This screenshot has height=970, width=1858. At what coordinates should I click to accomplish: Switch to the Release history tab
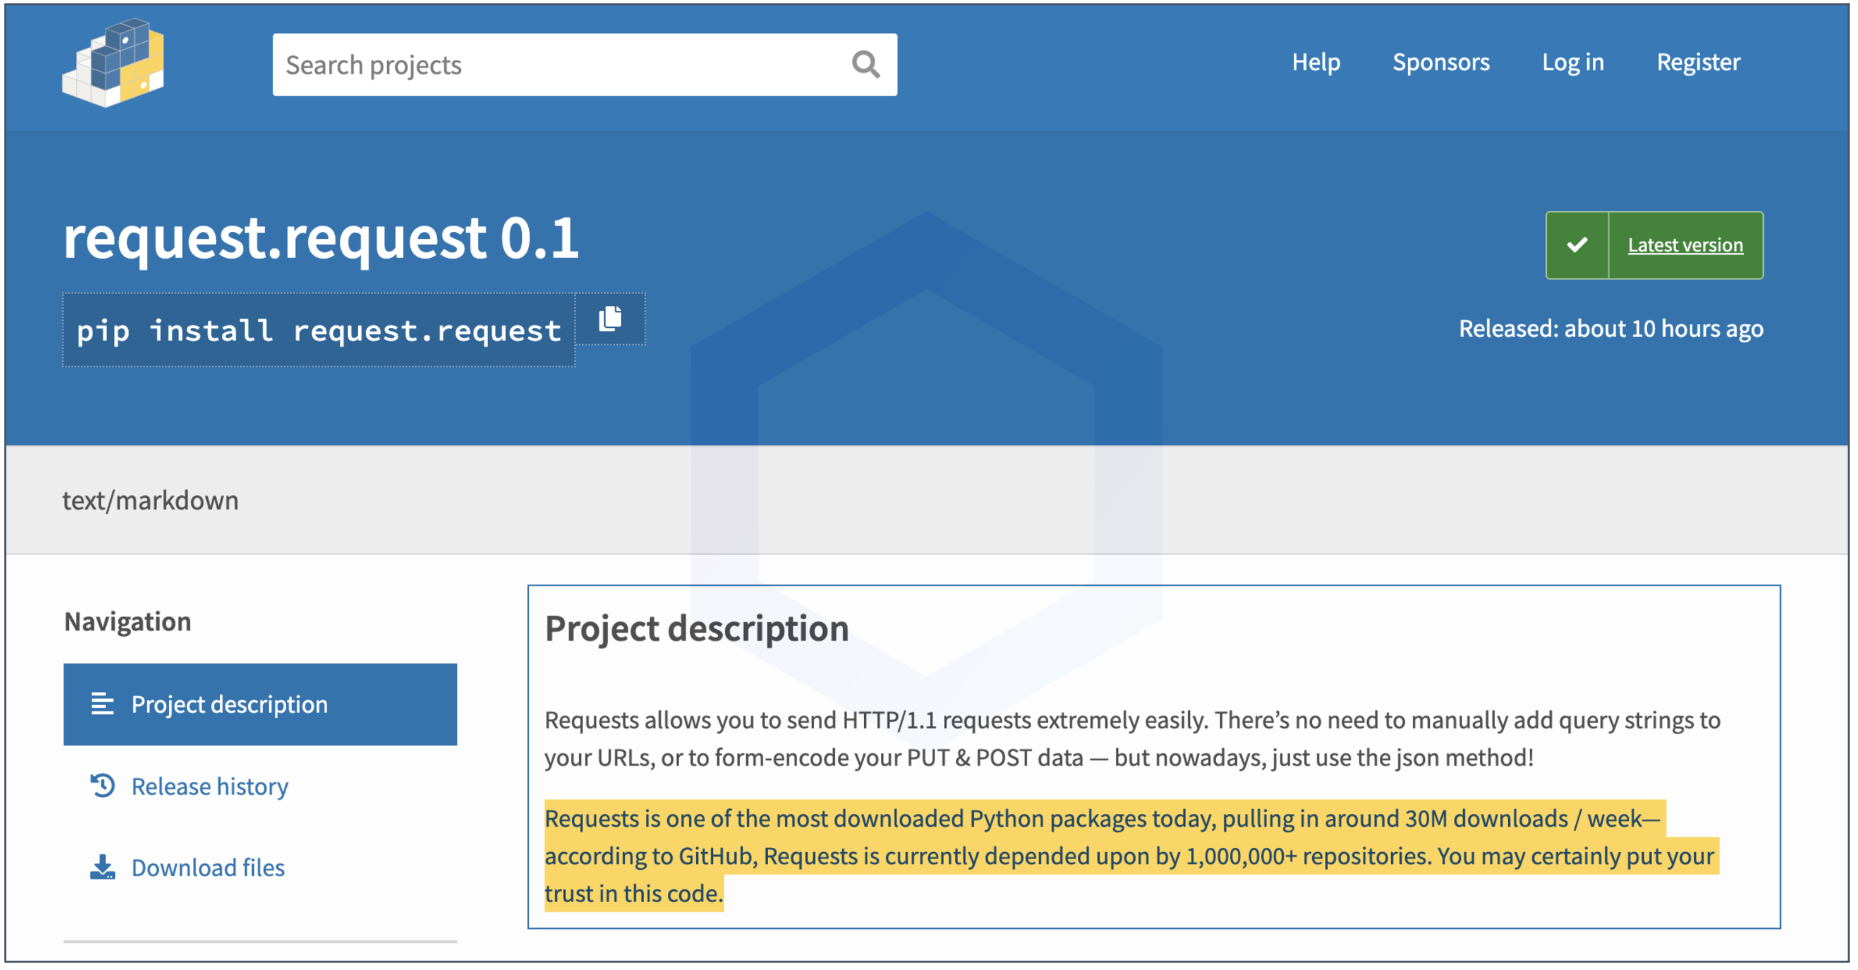tap(210, 786)
